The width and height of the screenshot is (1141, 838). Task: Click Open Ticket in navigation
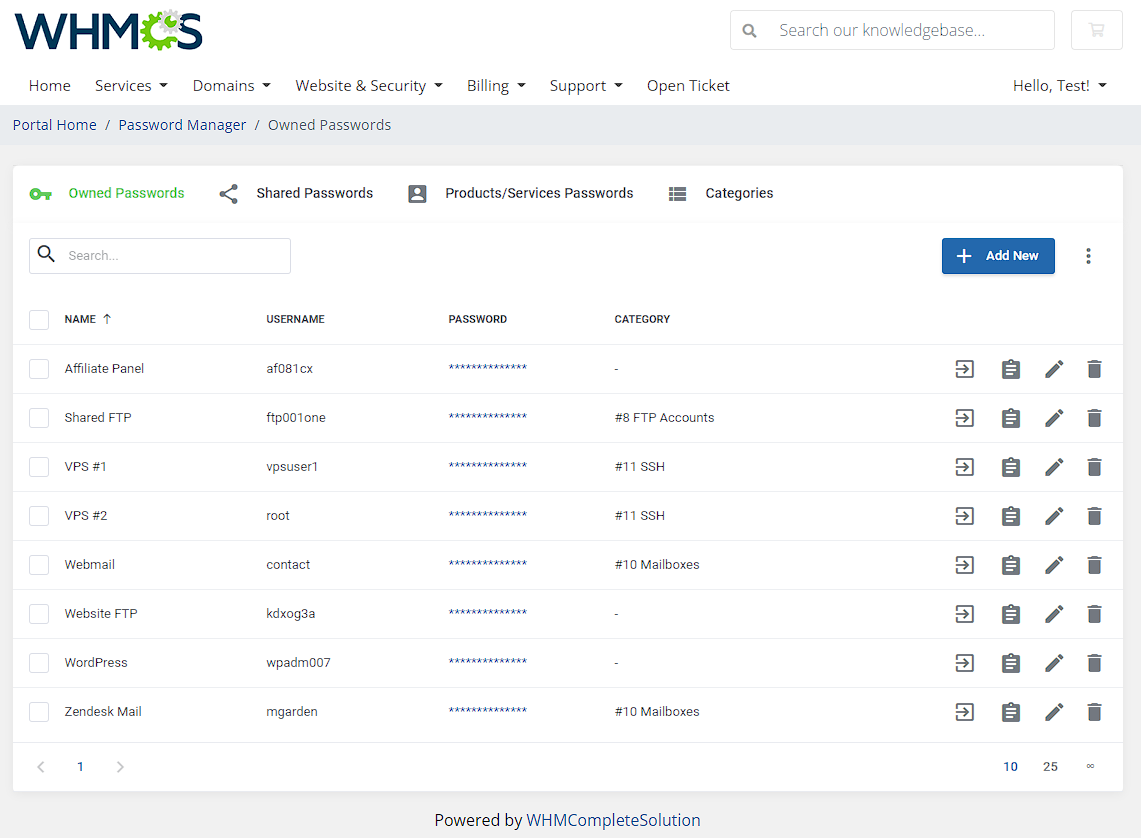pos(688,86)
